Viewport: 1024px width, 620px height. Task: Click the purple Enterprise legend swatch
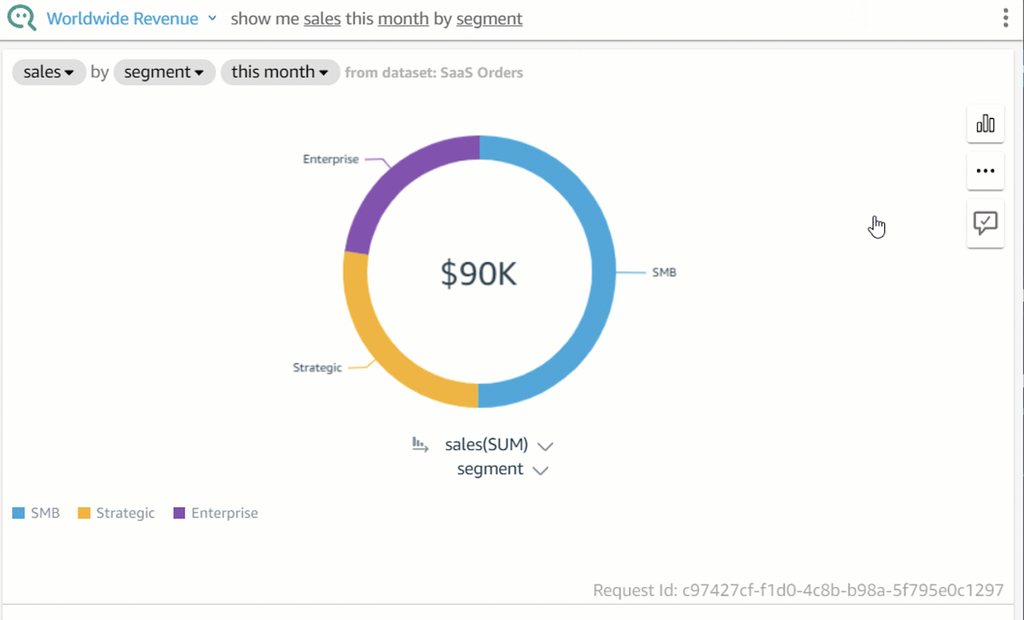coord(179,513)
